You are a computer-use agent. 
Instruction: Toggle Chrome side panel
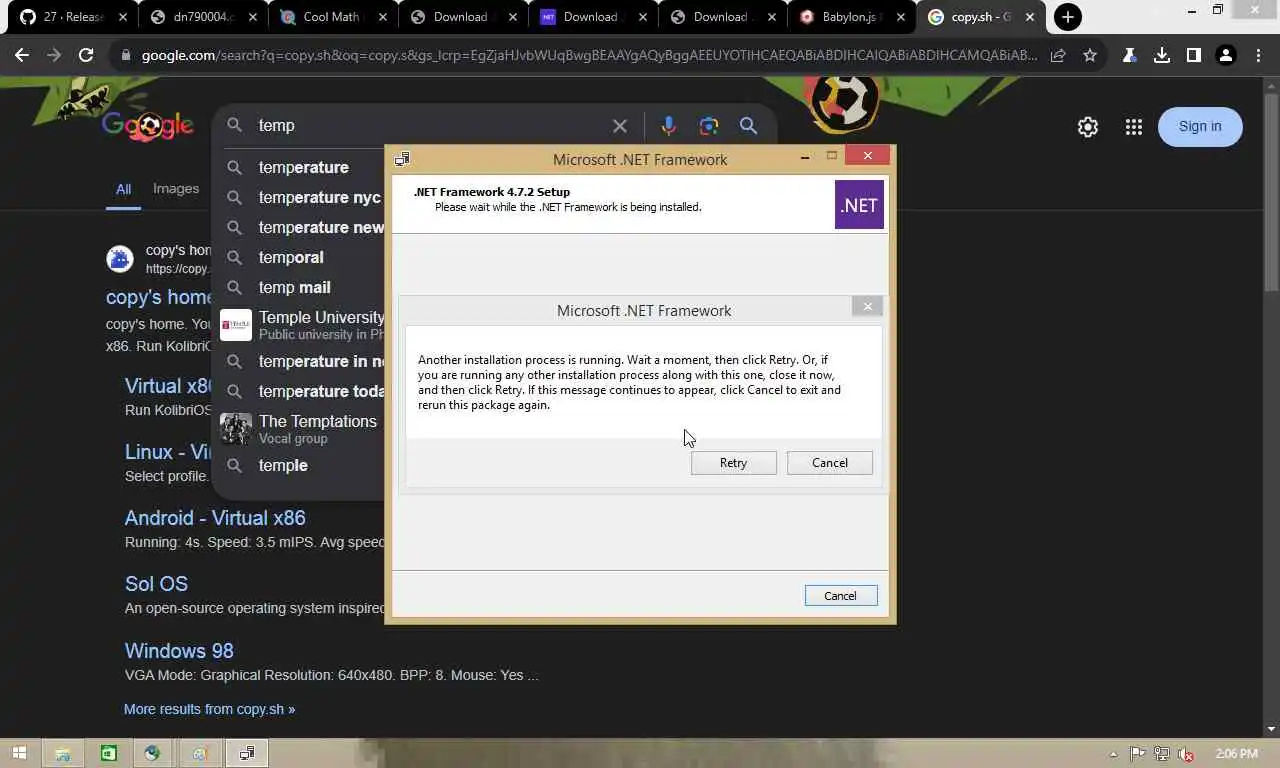1193,56
